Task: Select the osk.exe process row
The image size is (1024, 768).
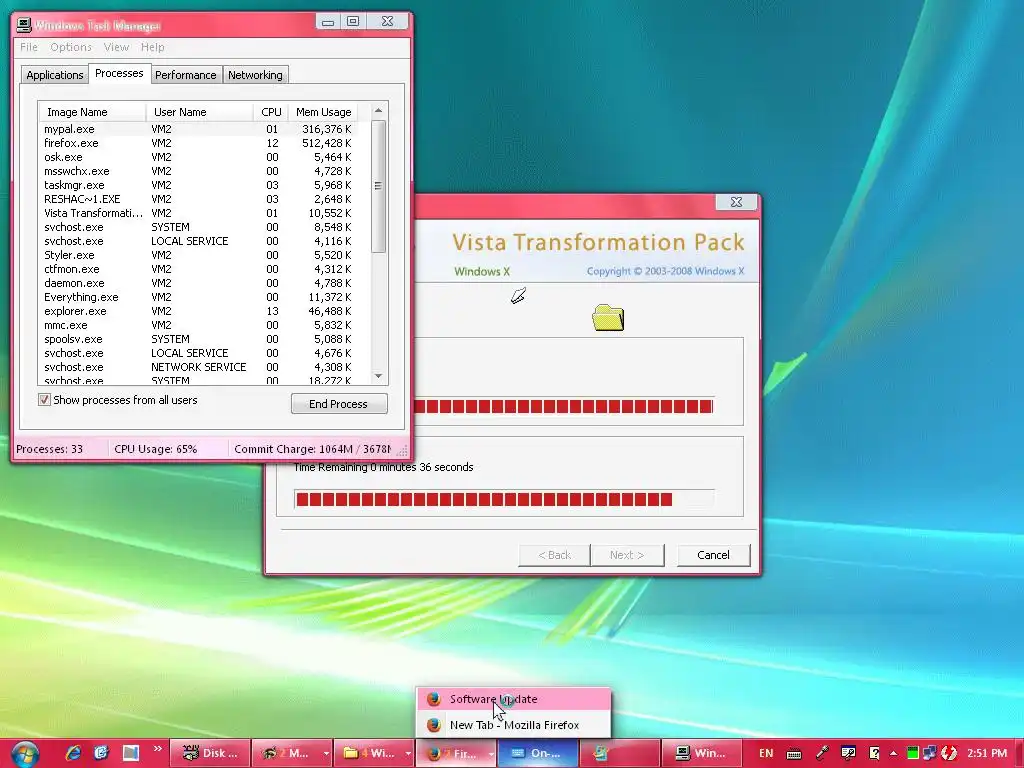Action: 198,157
